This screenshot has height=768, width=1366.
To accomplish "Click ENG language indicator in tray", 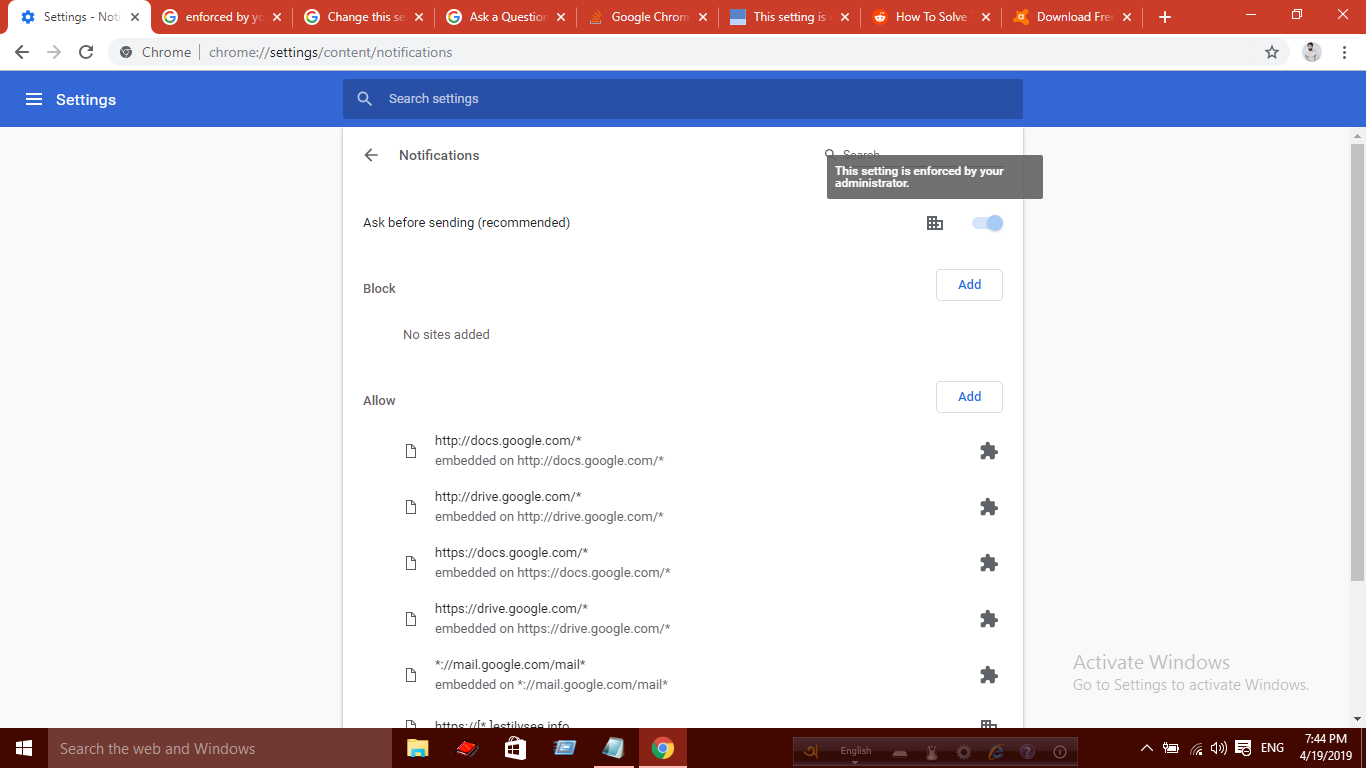I will [1272, 748].
